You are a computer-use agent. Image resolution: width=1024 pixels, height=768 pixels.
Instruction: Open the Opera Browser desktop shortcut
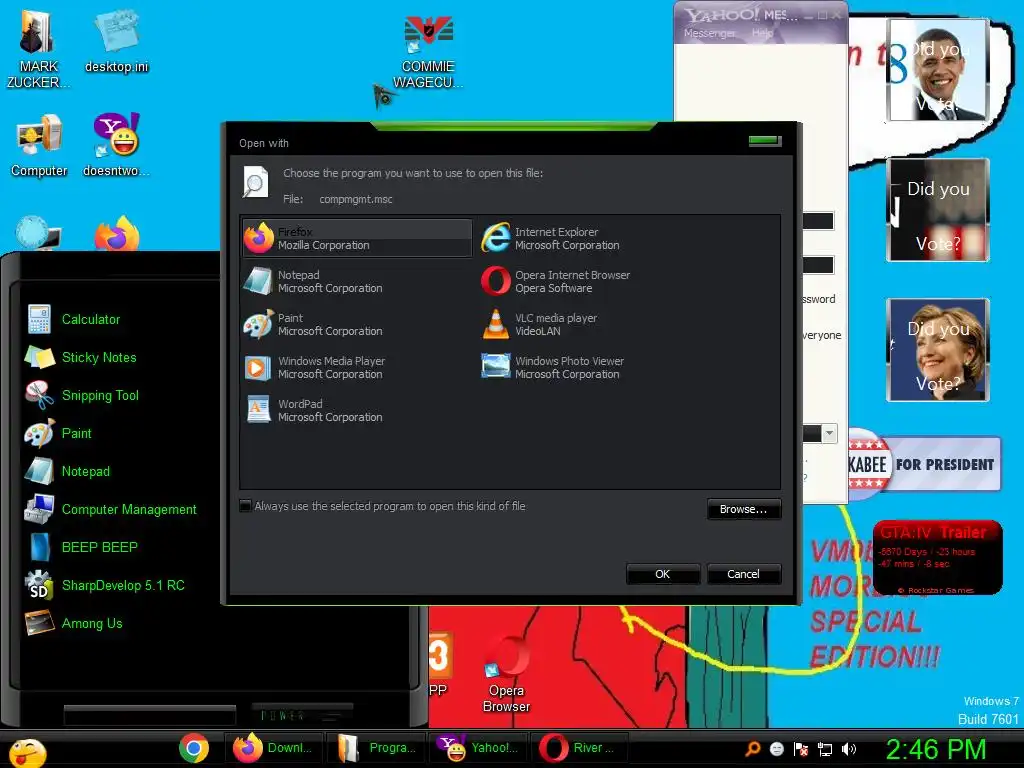point(507,674)
